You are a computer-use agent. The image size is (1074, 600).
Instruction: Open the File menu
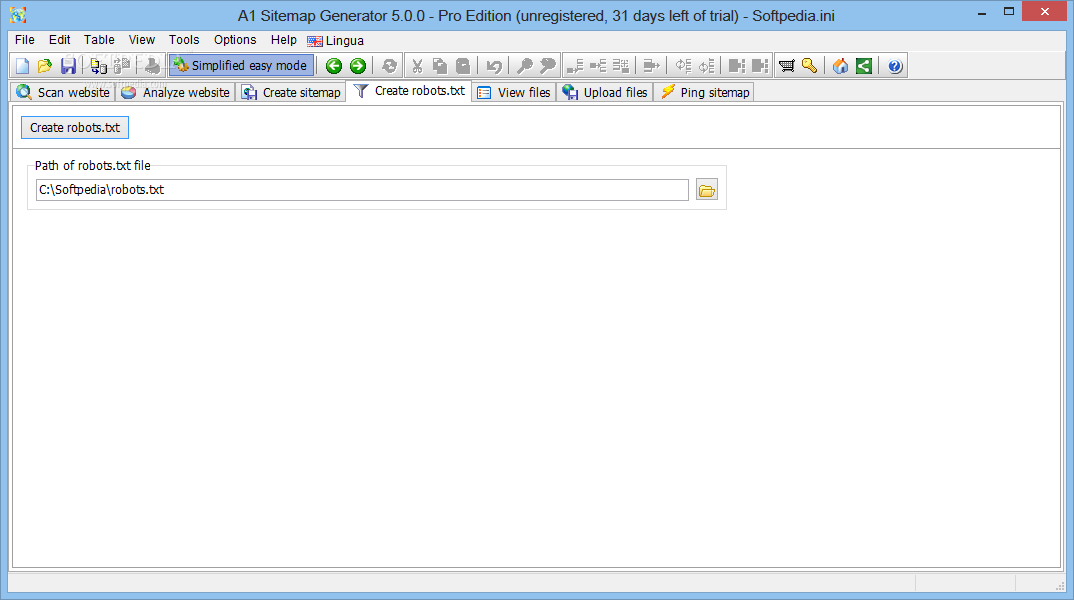25,40
